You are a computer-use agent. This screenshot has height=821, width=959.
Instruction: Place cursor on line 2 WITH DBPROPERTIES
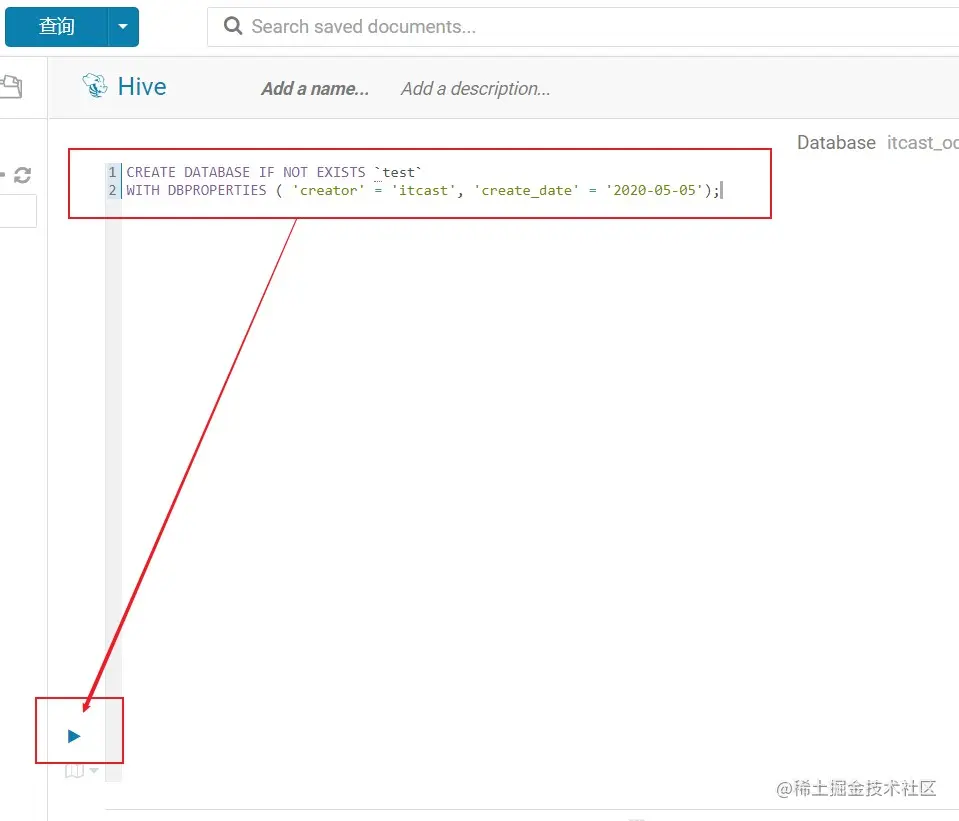pos(423,191)
